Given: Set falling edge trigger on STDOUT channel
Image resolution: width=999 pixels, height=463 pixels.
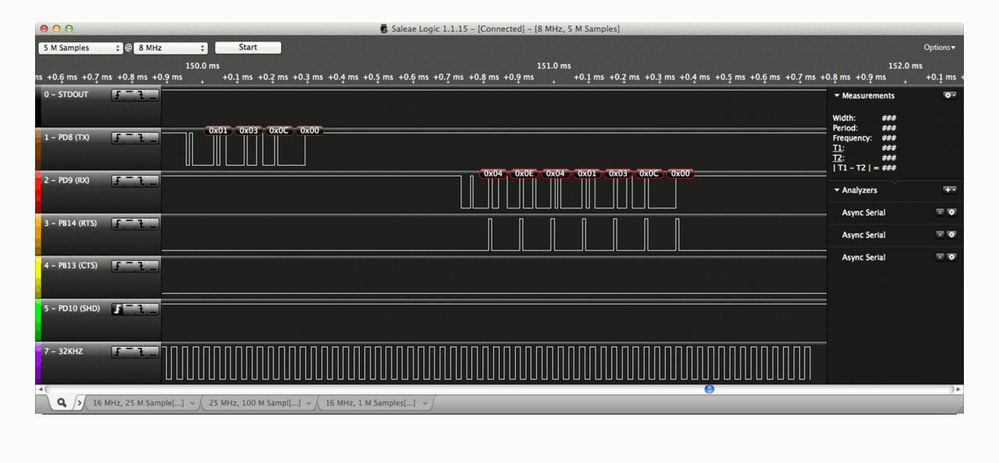Looking at the screenshot, I should [141, 96].
